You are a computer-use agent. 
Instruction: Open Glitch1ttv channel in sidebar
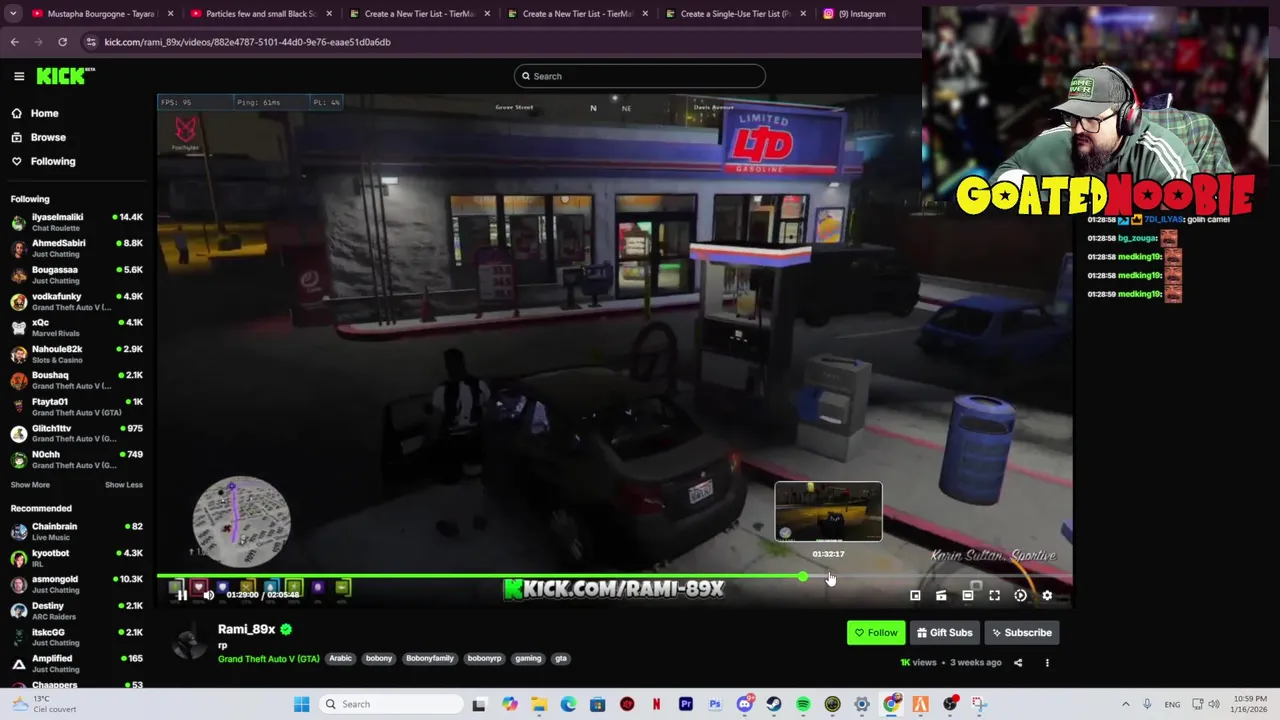point(77,433)
